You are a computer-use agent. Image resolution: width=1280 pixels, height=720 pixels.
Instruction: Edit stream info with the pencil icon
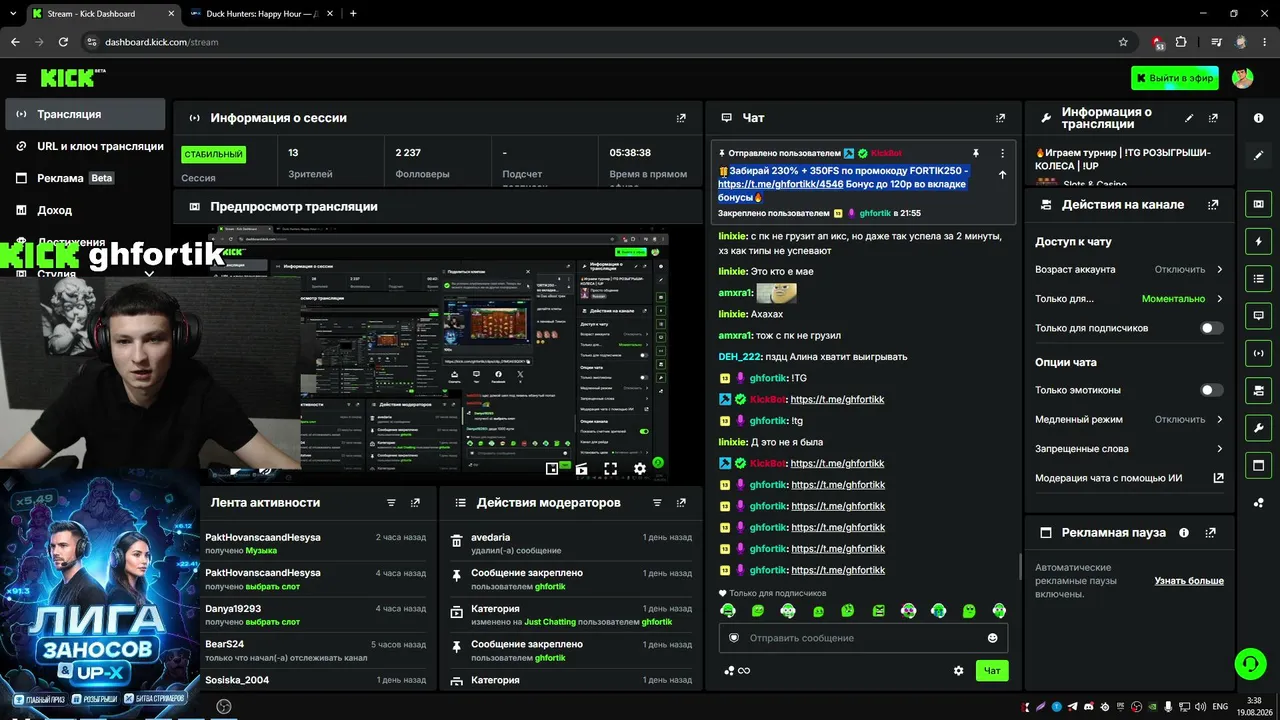click(1189, 118)
